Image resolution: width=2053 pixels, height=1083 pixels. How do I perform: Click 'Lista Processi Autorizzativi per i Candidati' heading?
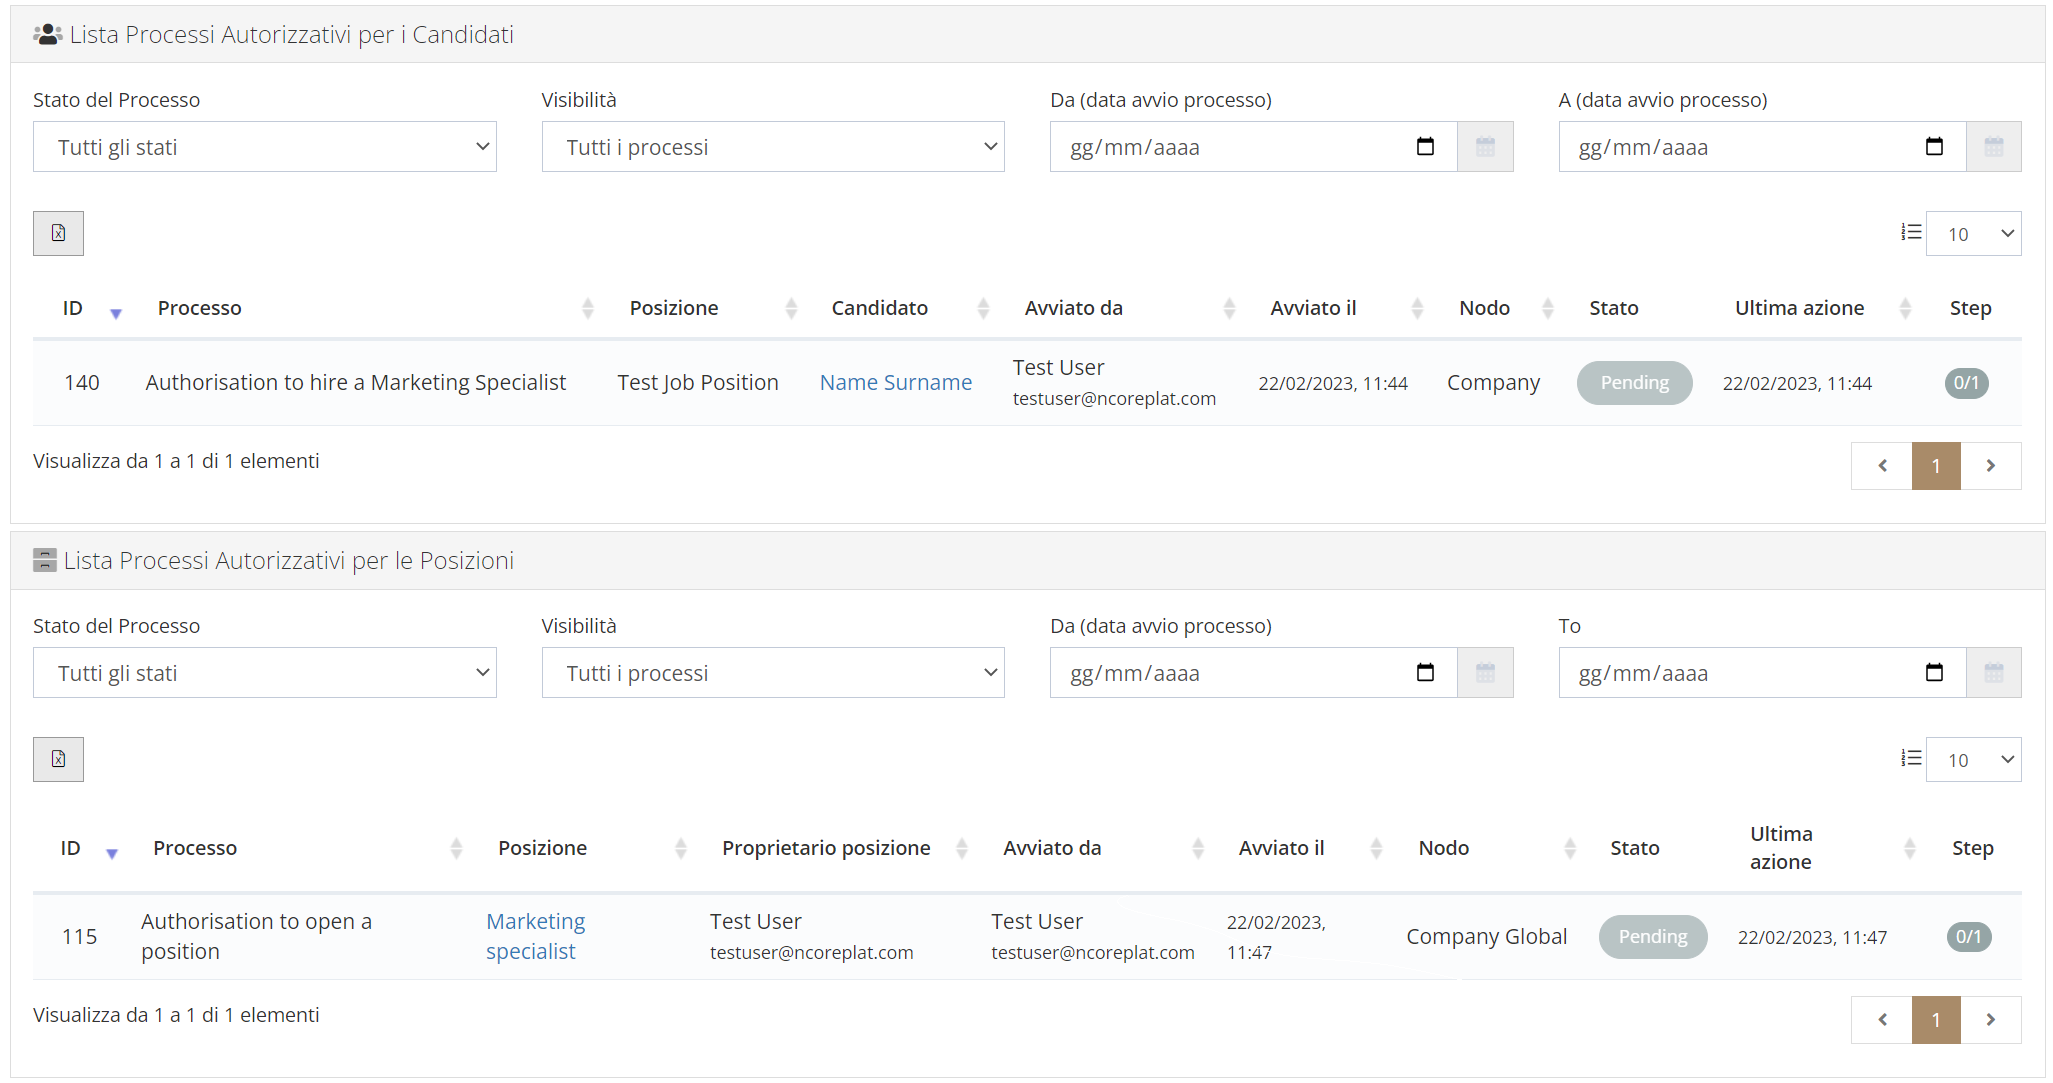291,35
